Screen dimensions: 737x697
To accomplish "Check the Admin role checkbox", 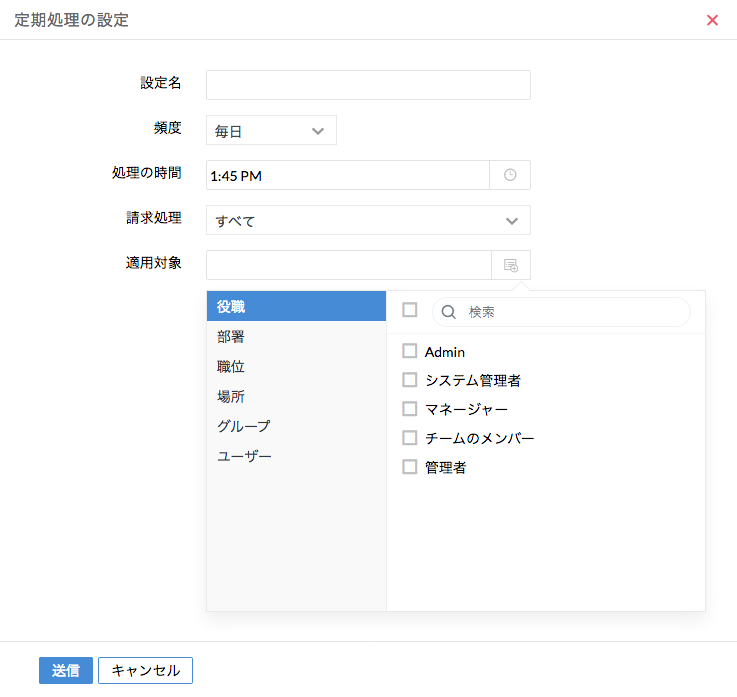I will (x=409, y=351).
